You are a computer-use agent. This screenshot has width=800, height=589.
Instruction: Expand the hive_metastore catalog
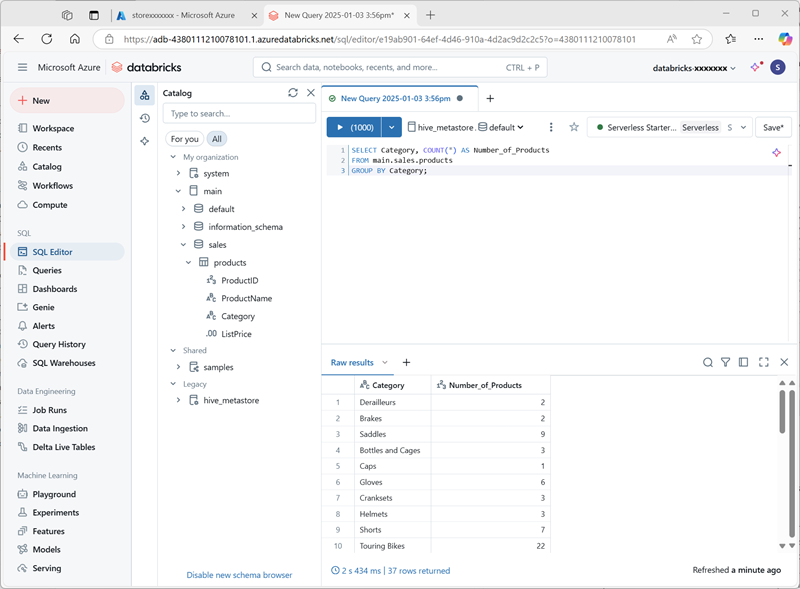point(178,400)
